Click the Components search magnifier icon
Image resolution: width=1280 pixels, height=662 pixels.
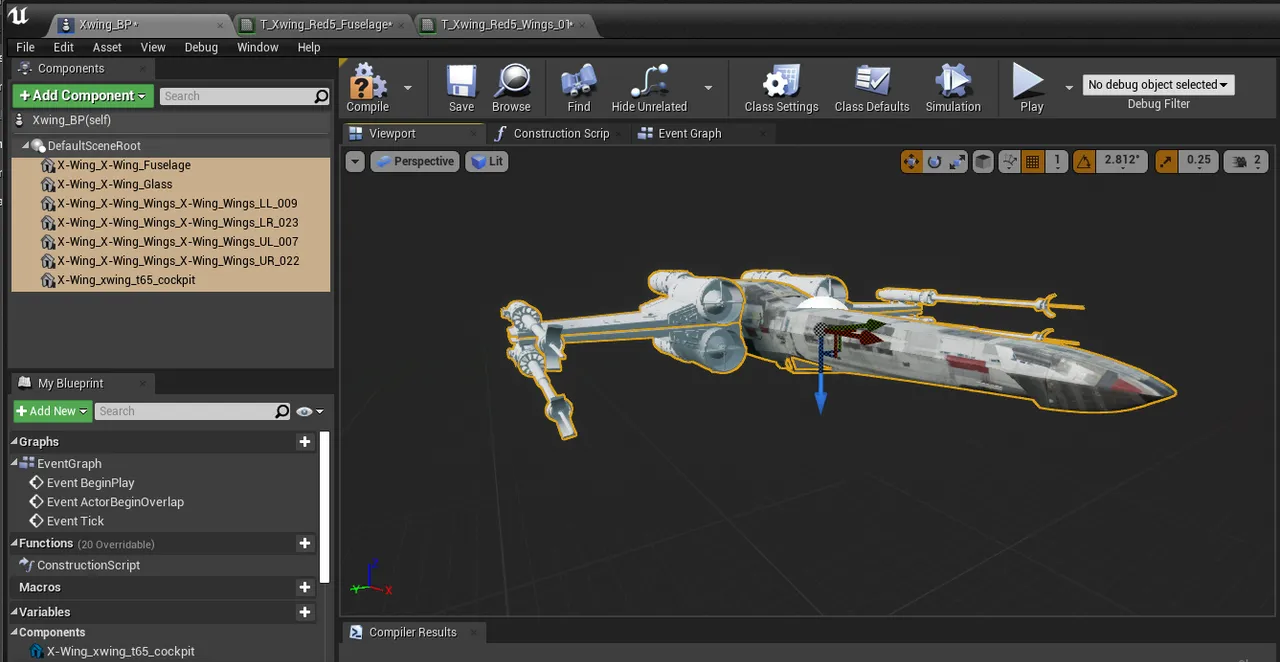(321, 96)
